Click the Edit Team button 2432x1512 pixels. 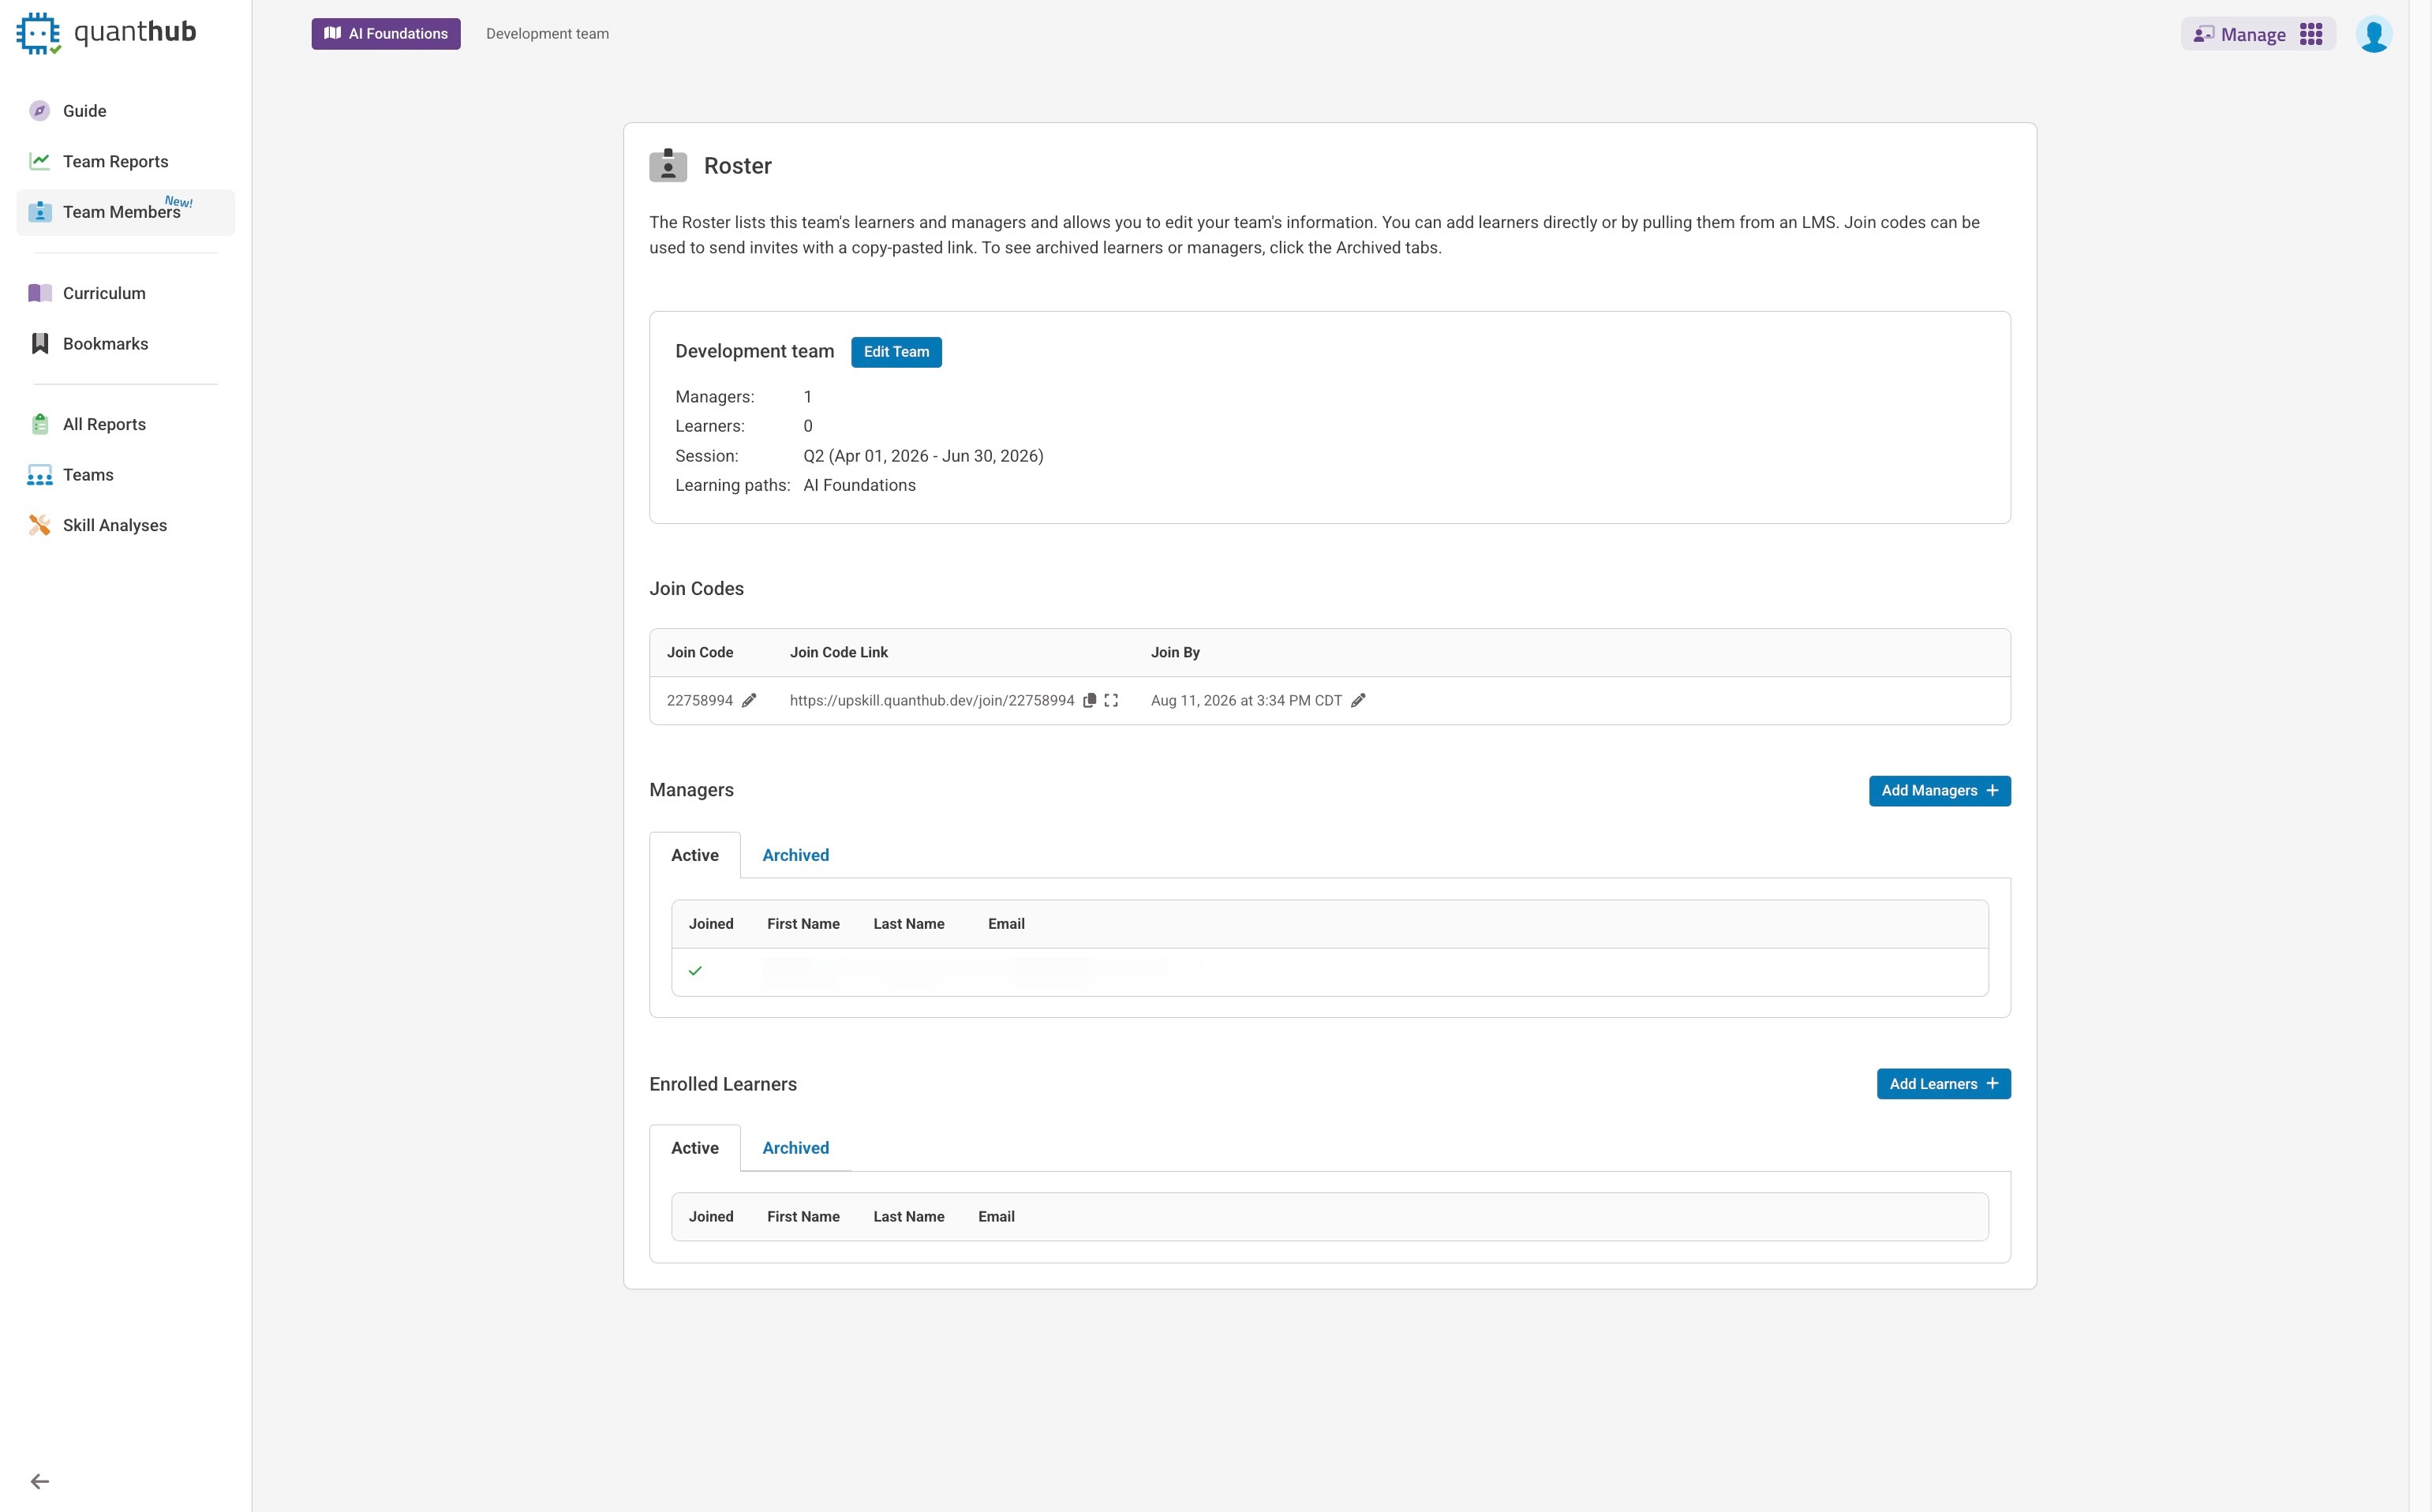[896, 352]
